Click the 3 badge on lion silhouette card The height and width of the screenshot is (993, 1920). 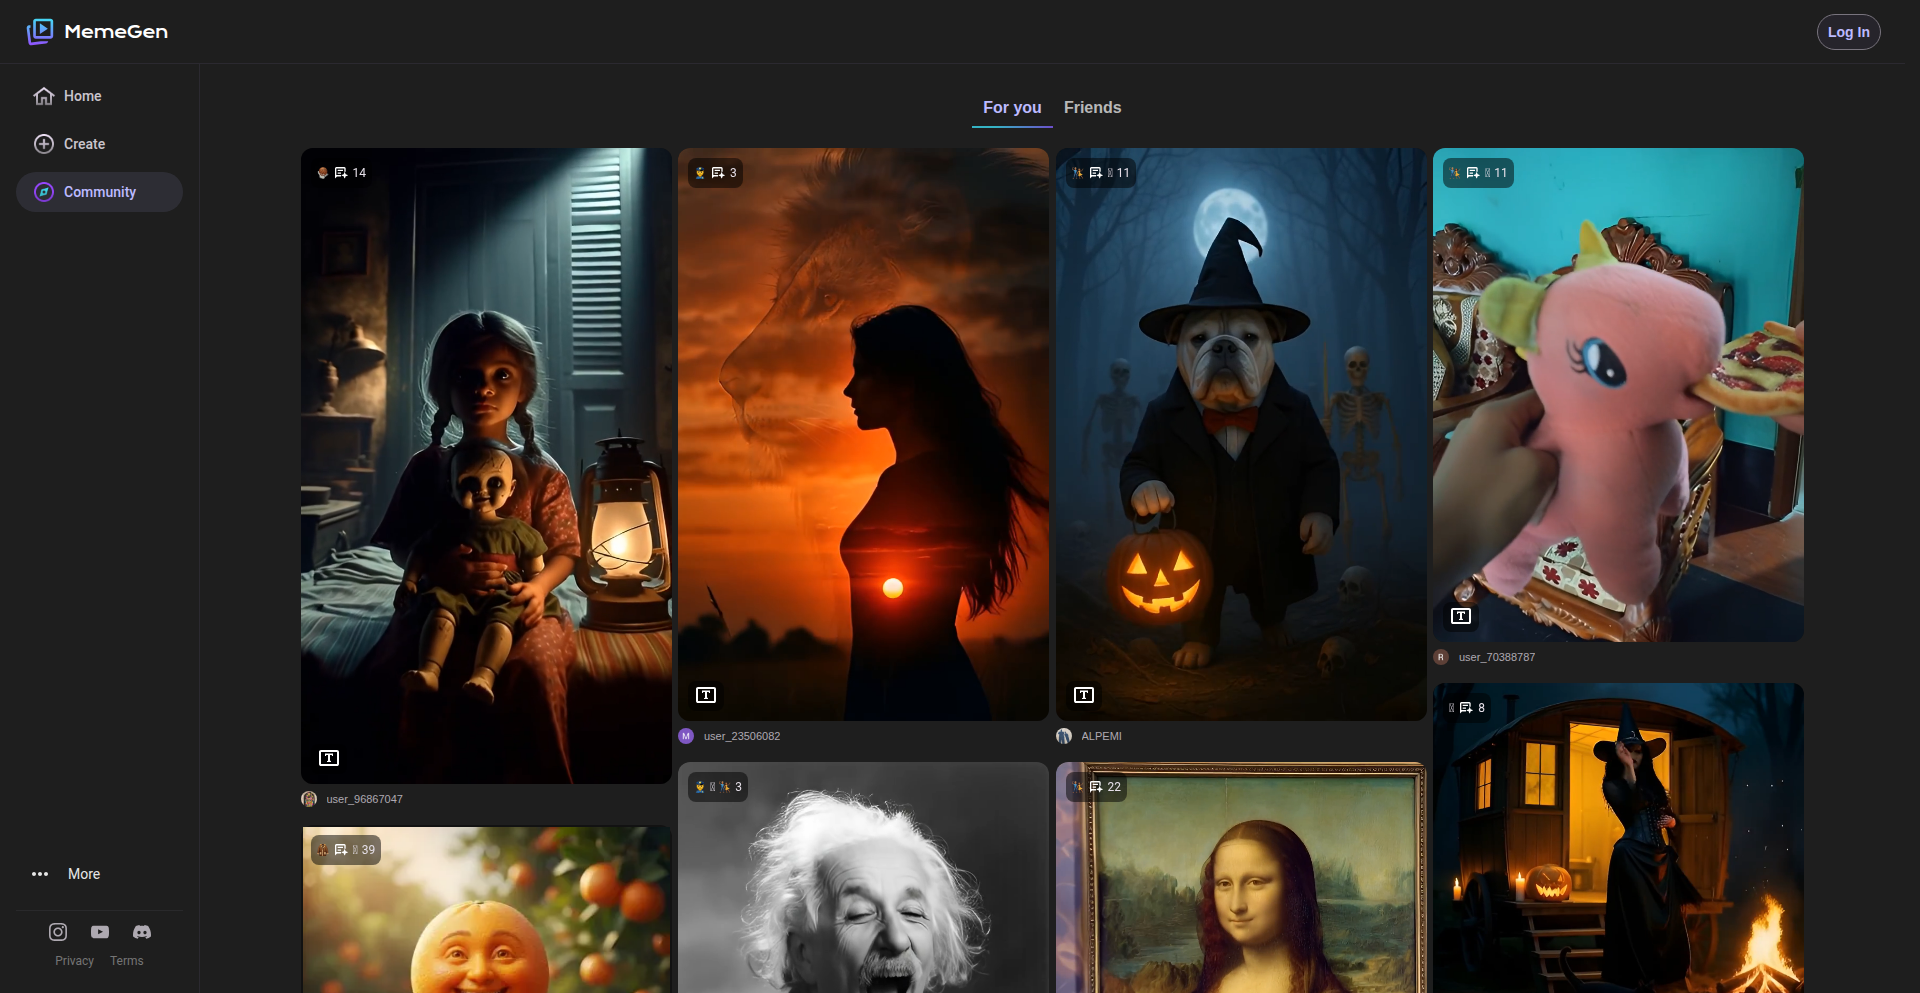717,173
